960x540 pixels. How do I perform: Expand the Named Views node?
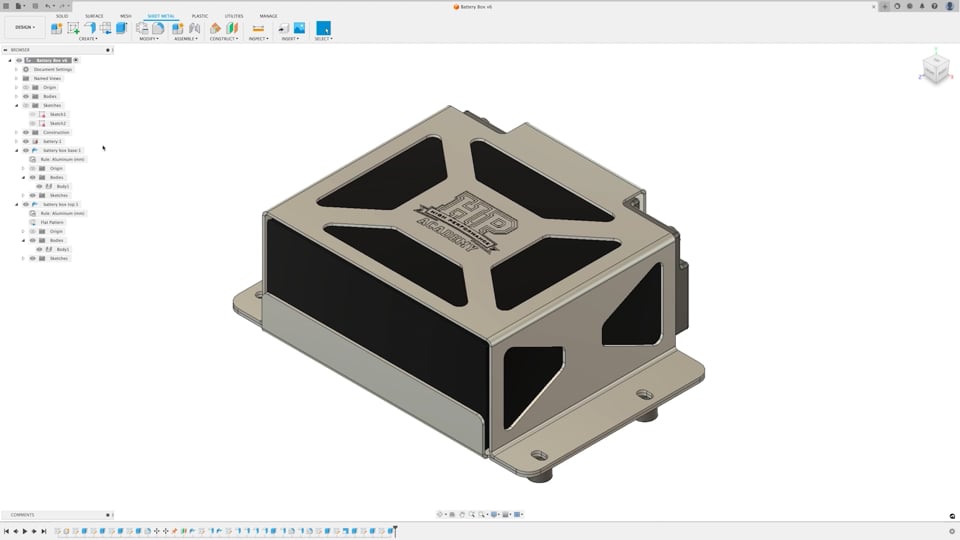(17, 78)
